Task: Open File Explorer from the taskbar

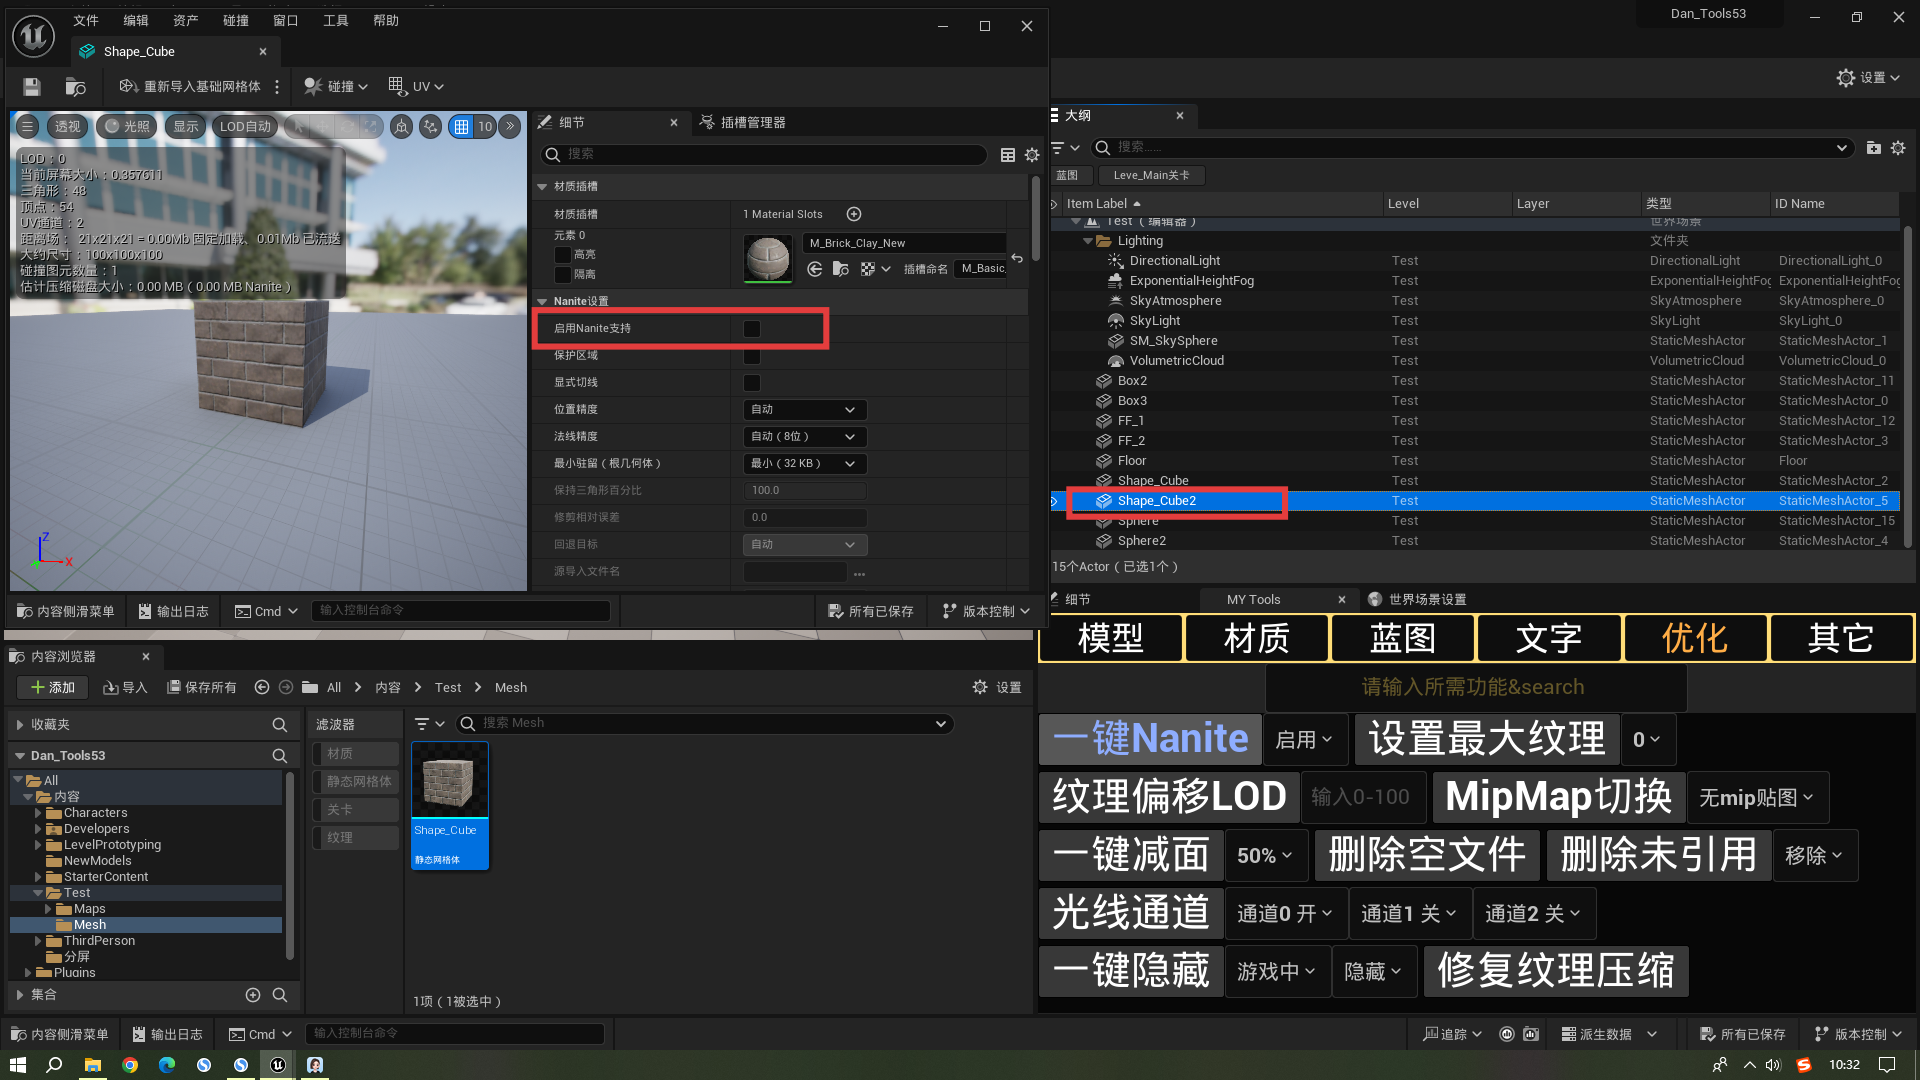Action: [x=92, y=1065]
